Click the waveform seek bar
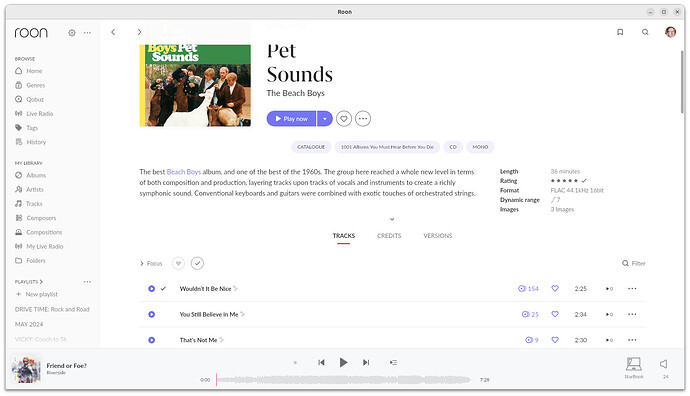This screenshot has width=690, height=396. (344, 380)
